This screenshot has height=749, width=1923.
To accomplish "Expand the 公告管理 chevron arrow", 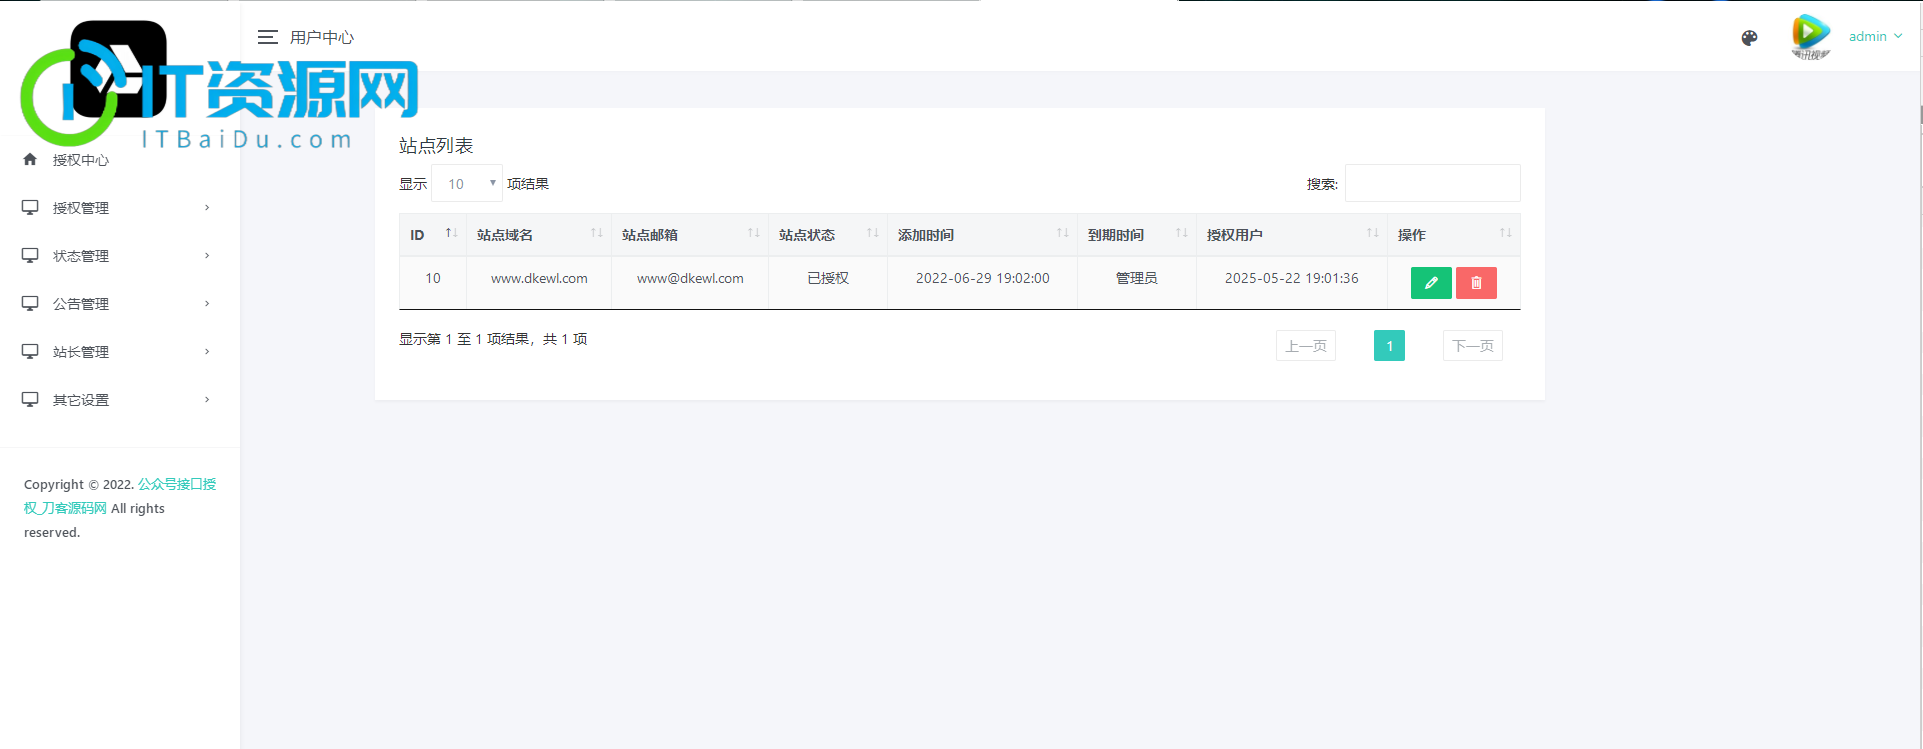I will coord(207,304).
